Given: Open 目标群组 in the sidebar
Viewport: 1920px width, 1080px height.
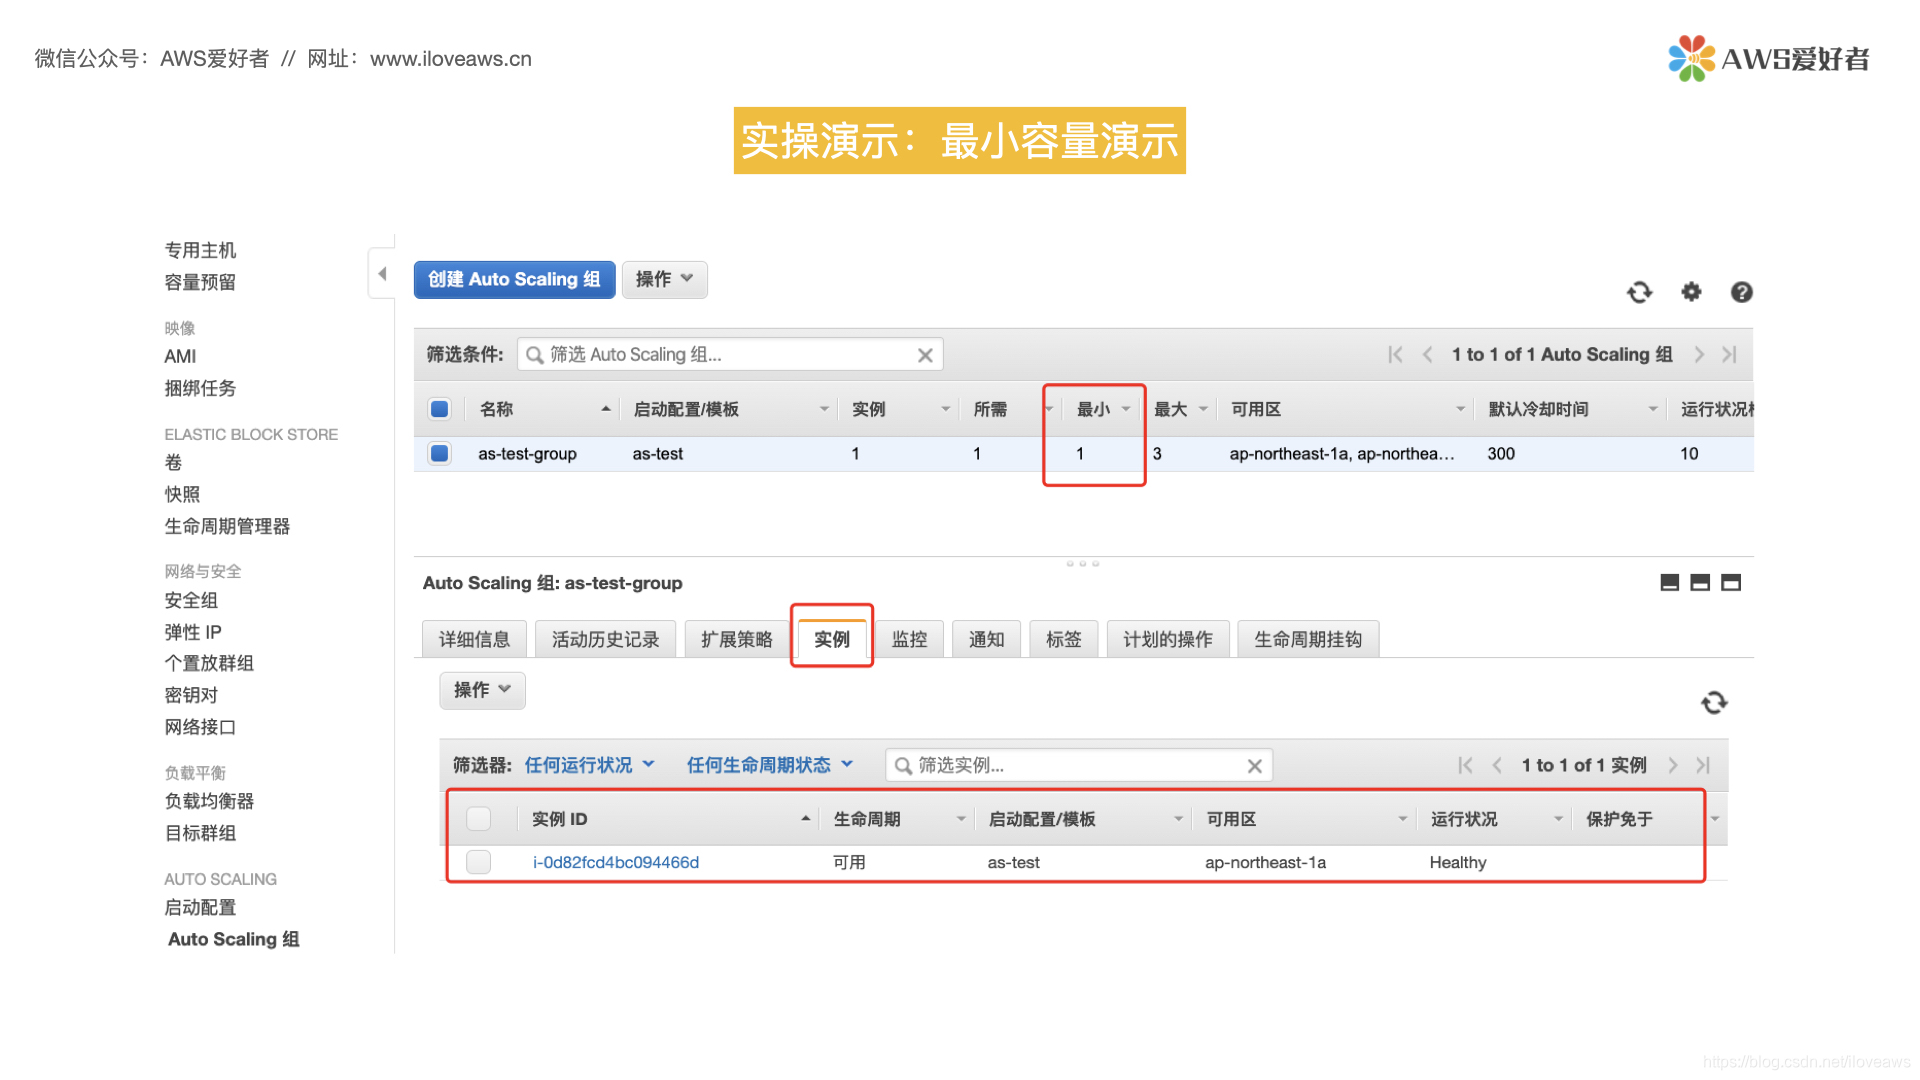Looking at the screenshot, I should tap(200, 833).
